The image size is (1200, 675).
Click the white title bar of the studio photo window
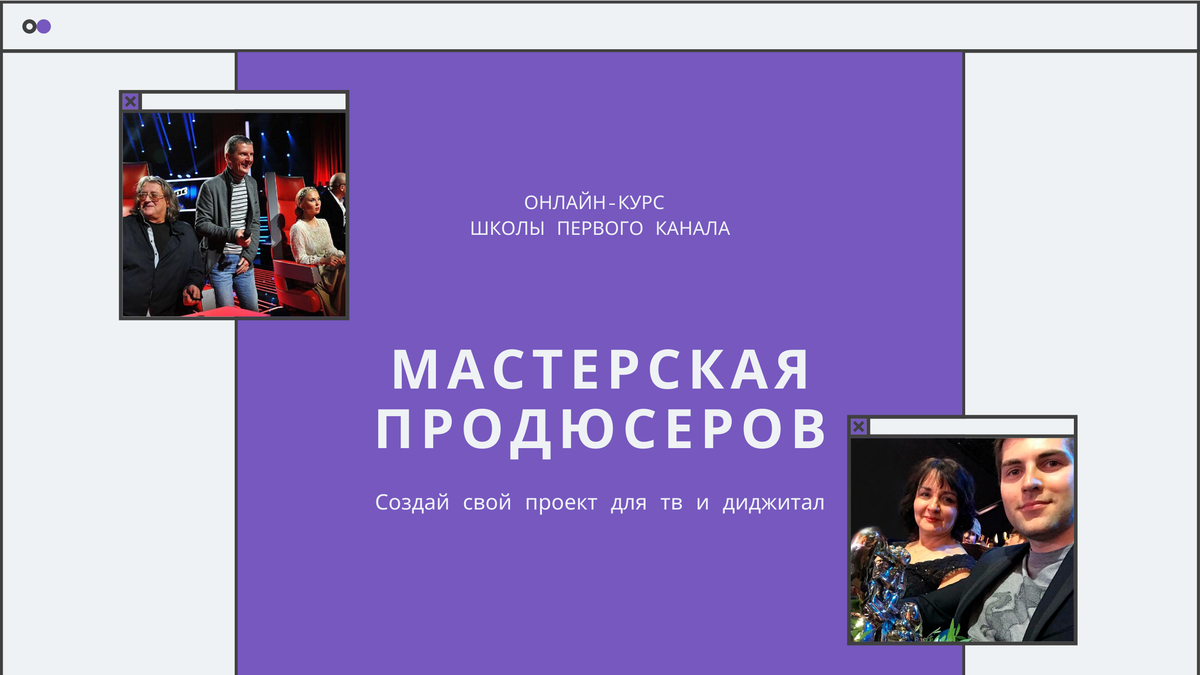[243, 101]
